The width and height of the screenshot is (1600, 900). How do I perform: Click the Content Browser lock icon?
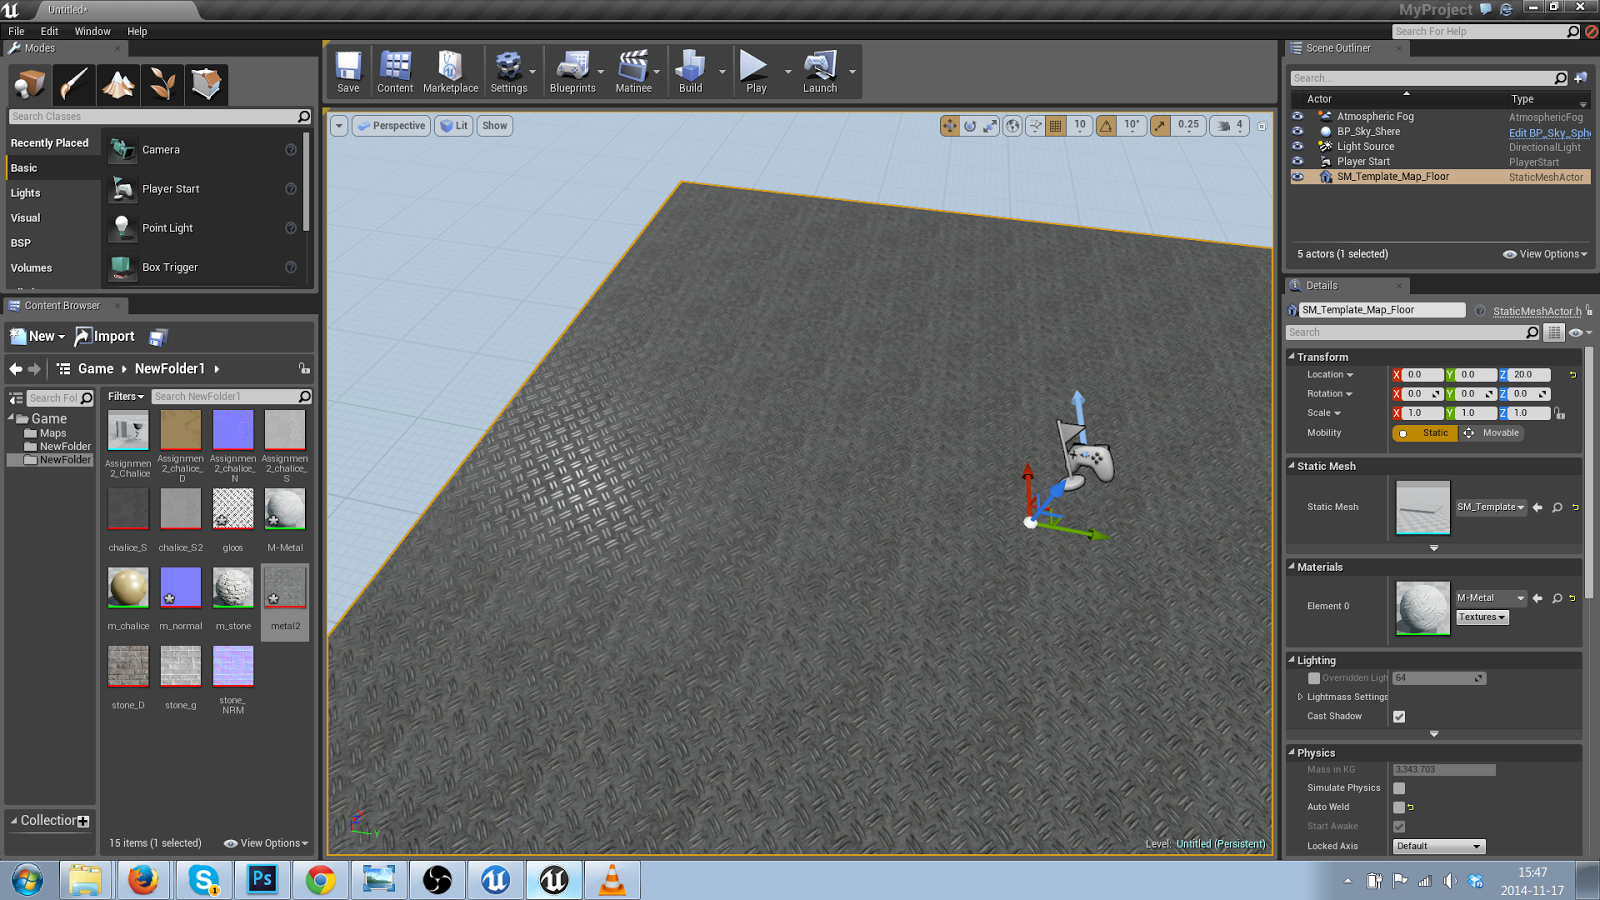point(304,368)
